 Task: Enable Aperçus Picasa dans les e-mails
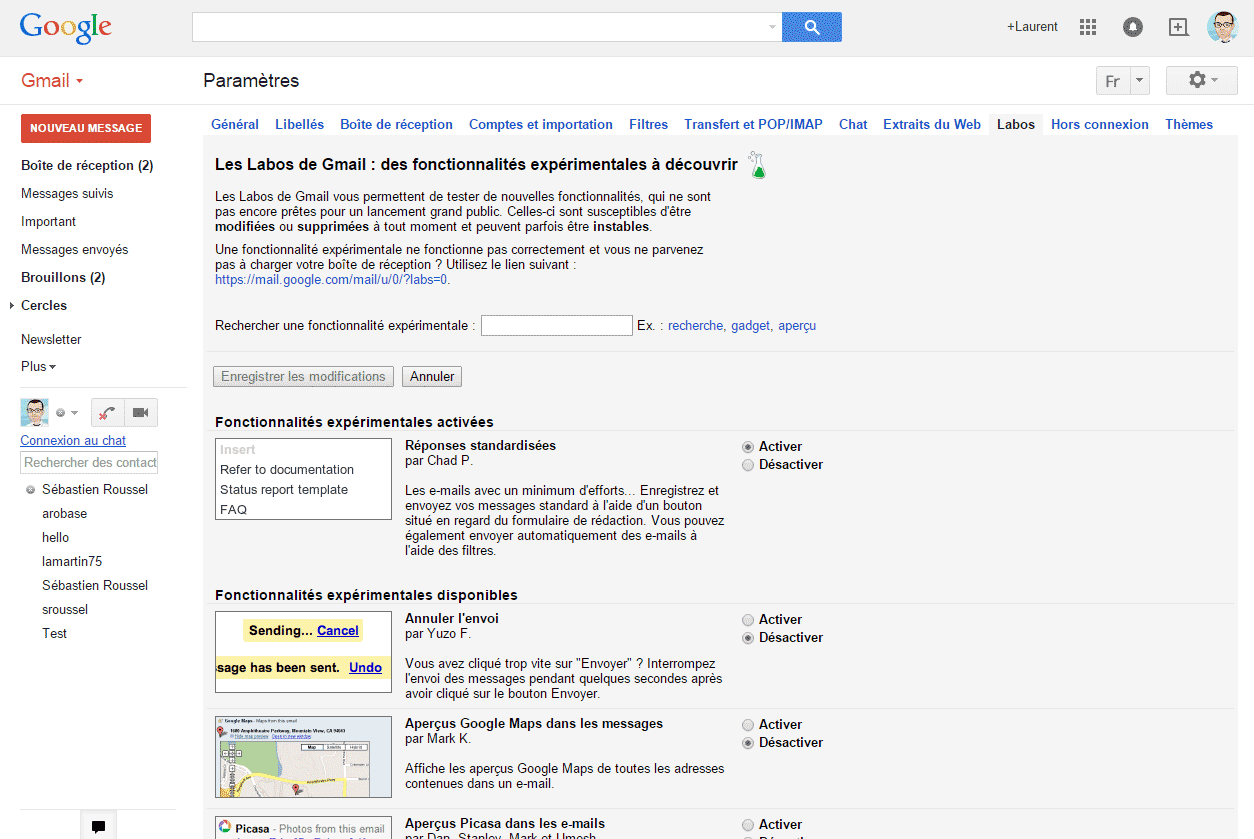click(748, 825)
